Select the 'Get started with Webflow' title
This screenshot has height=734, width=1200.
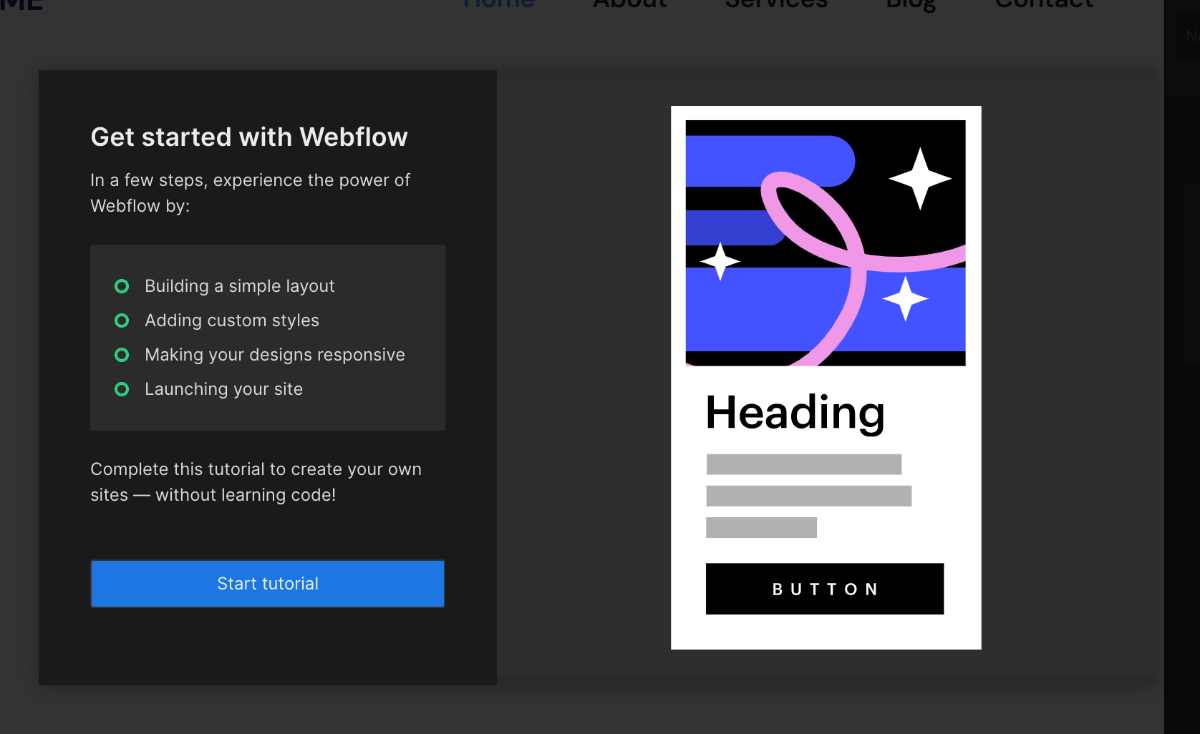(249, 137)
